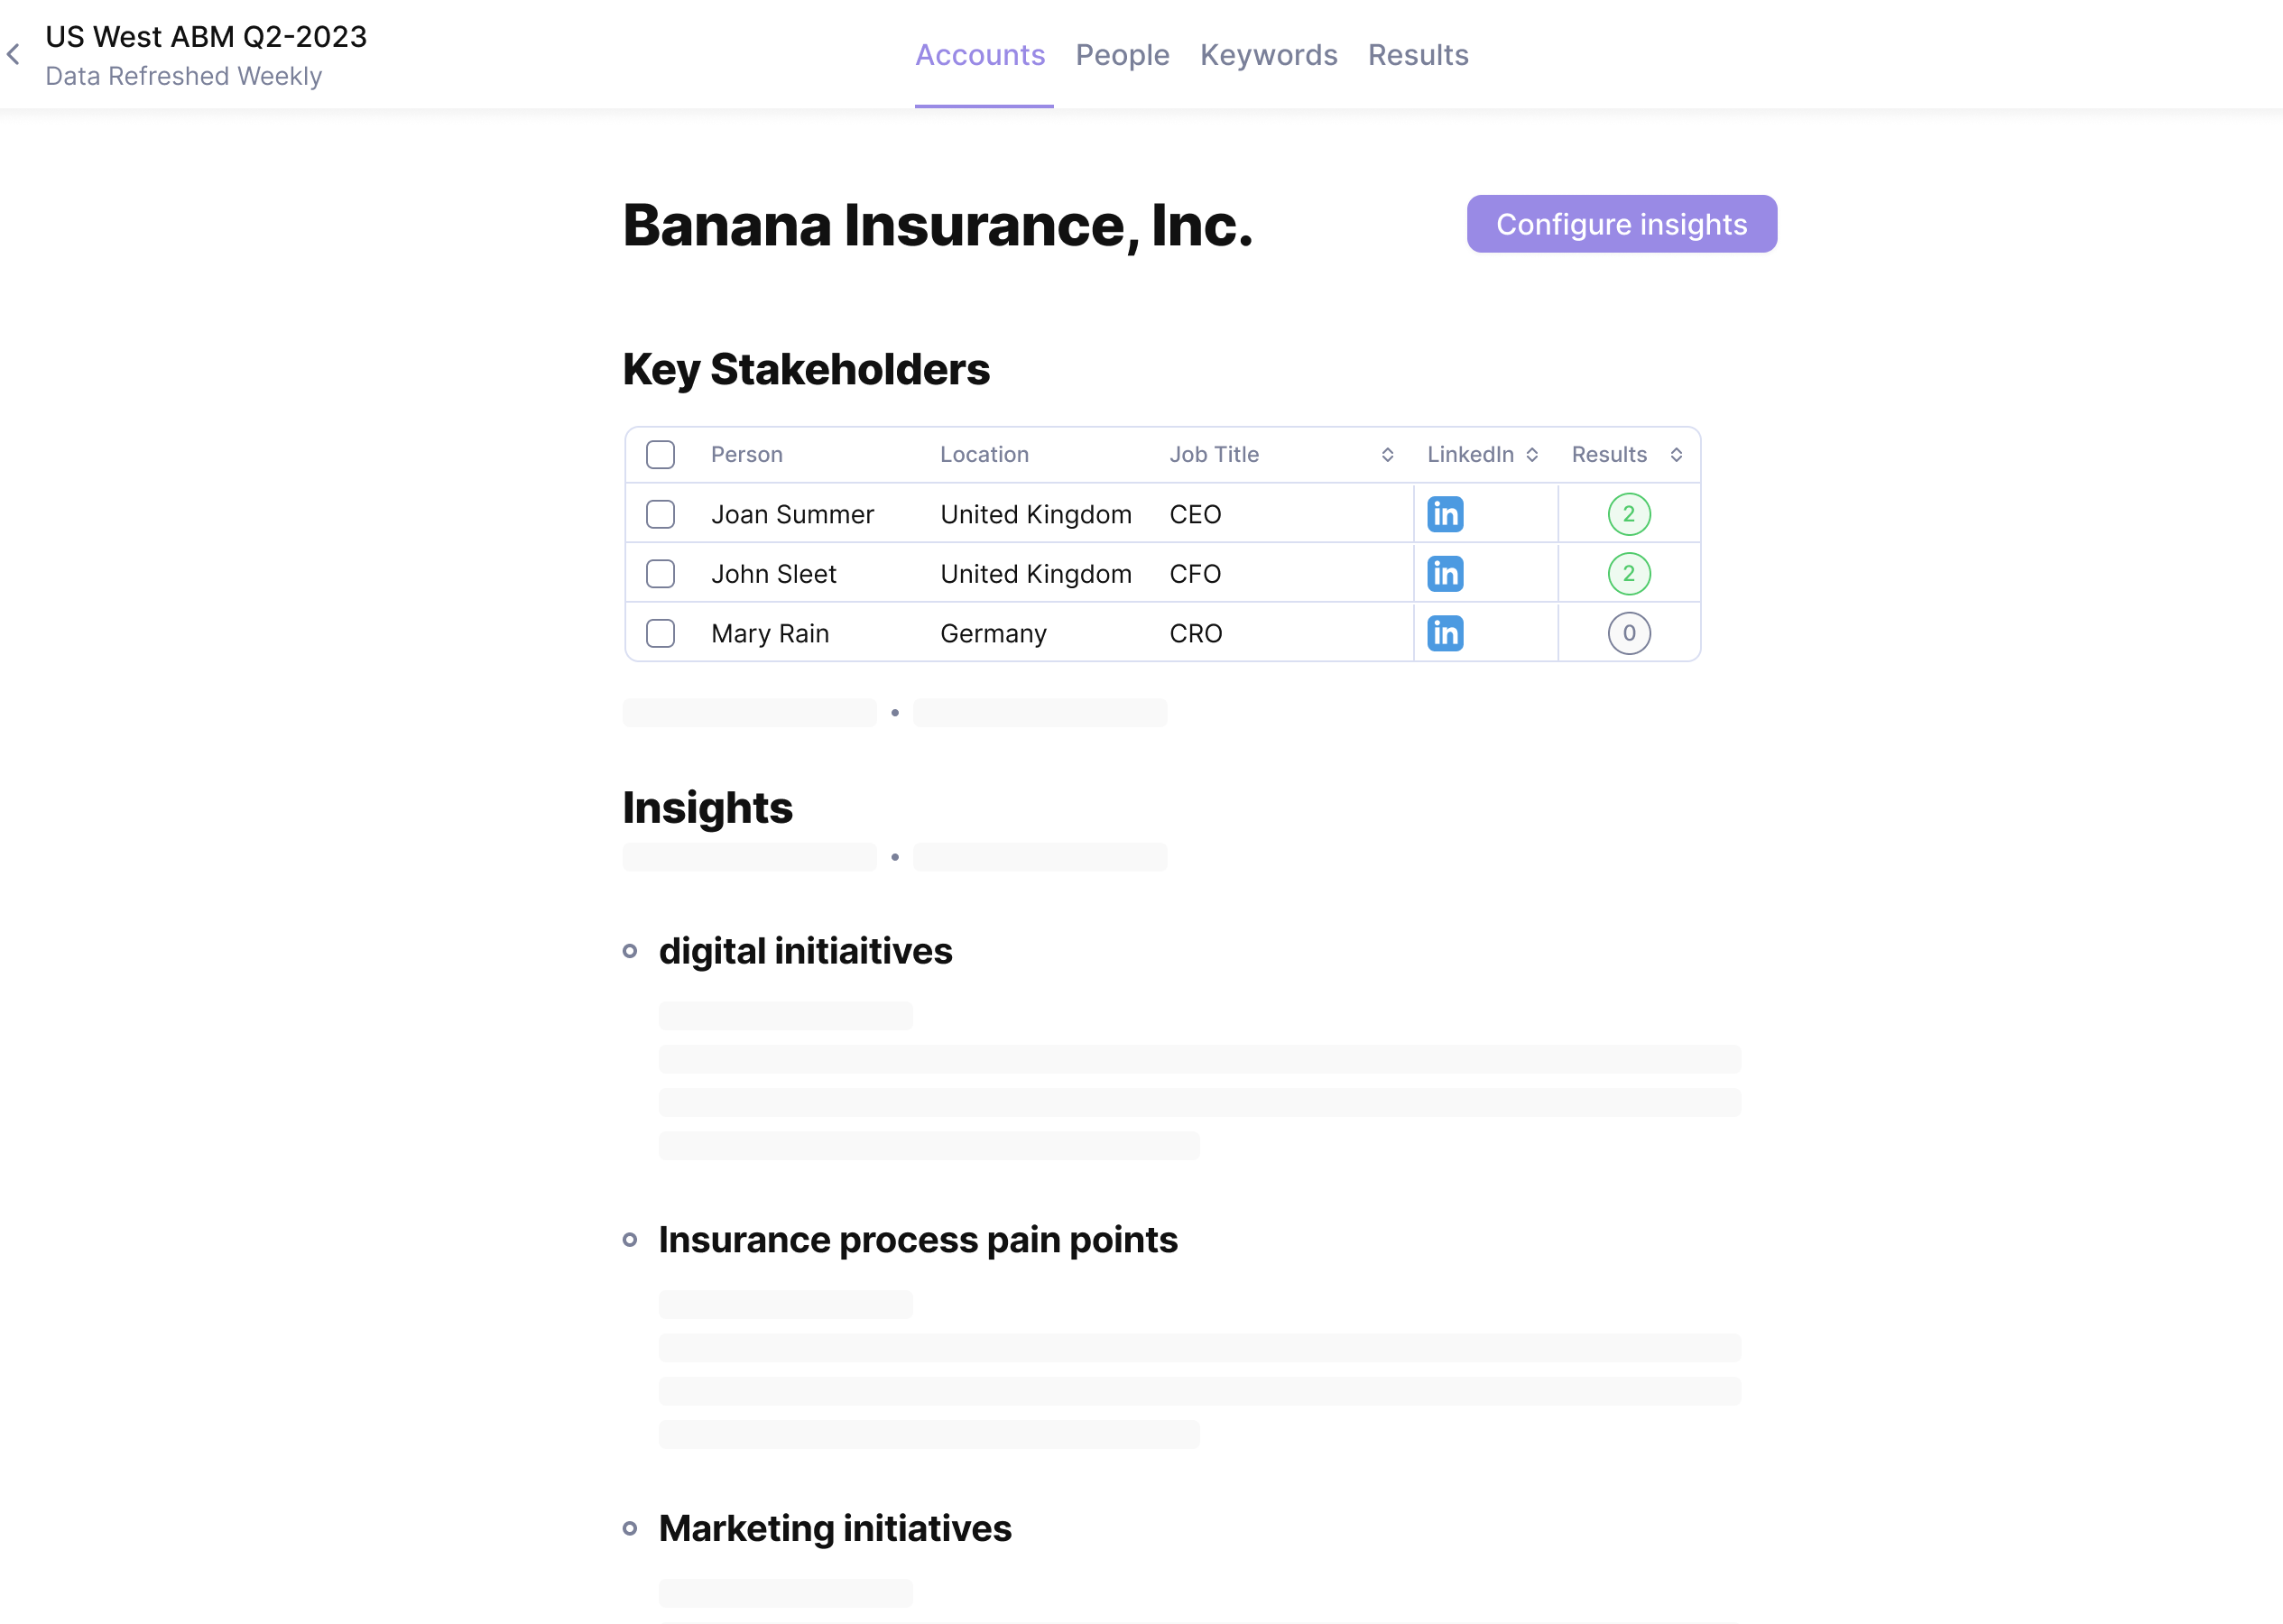Open John Sleet's LinkedIn profile icon
2283x1624 pixels.
[x=1444, y=574]
